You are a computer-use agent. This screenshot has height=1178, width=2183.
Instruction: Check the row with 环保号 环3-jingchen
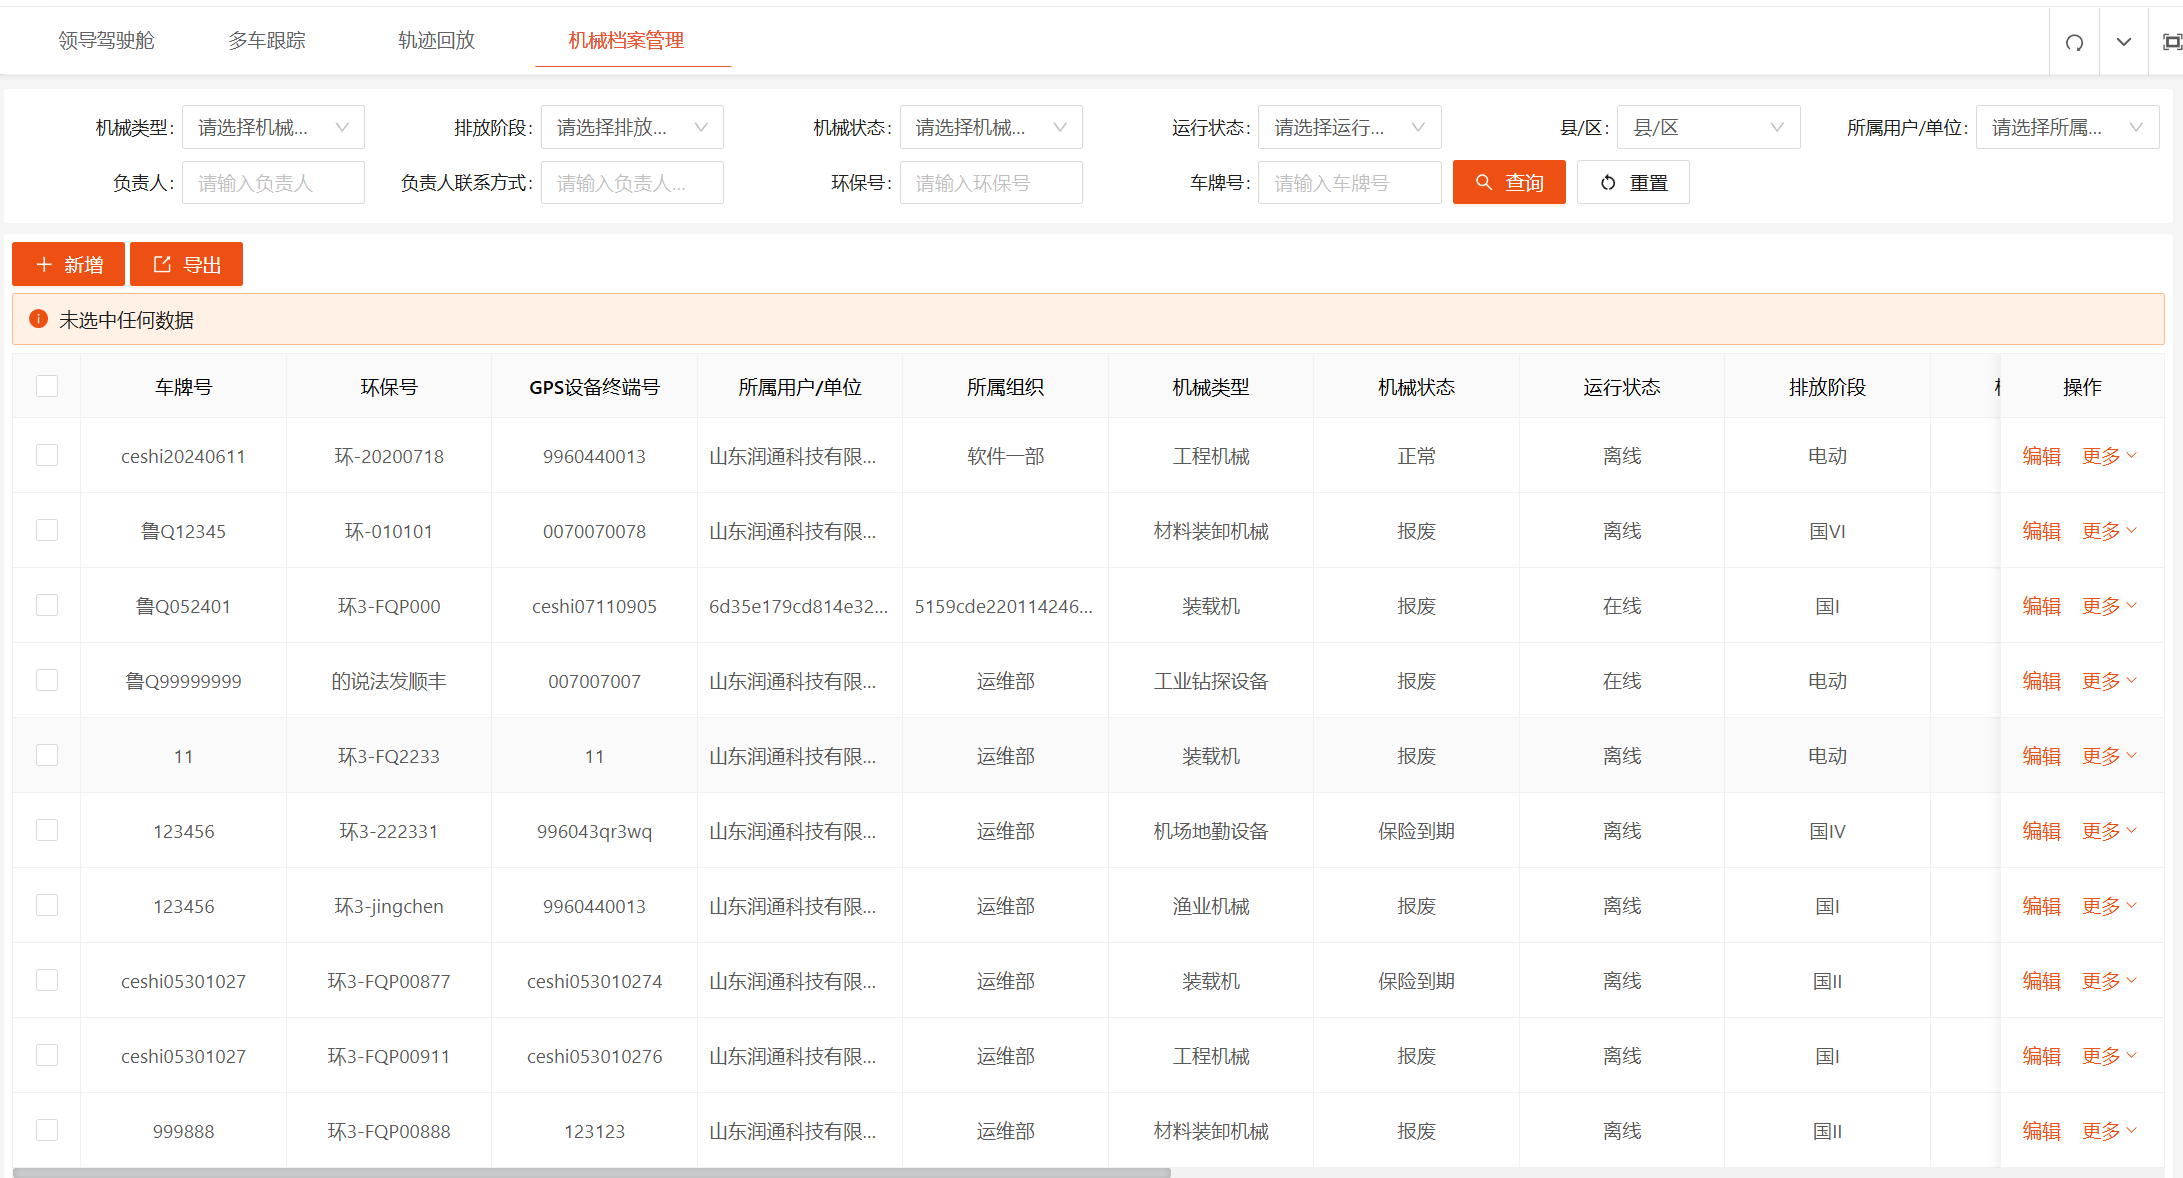click(x=47, y=905)
